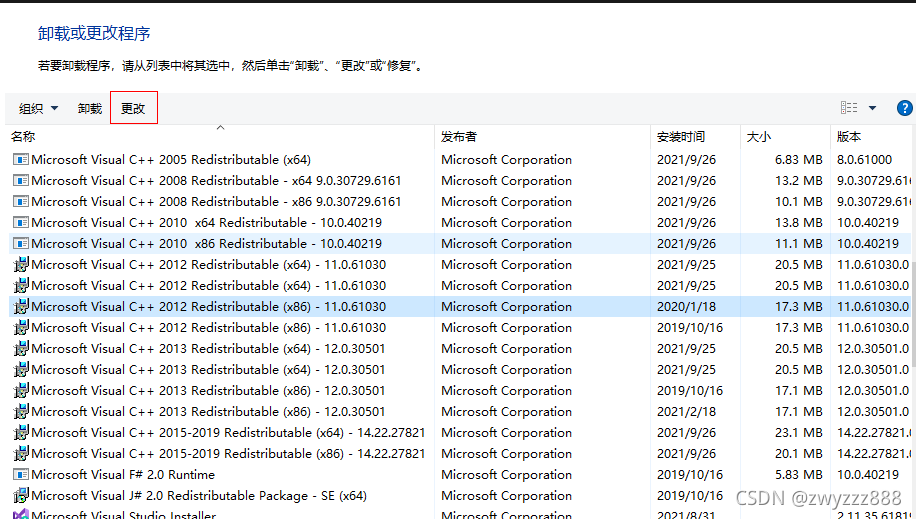Click the 13.8 MB size cell

click(799, 223)
